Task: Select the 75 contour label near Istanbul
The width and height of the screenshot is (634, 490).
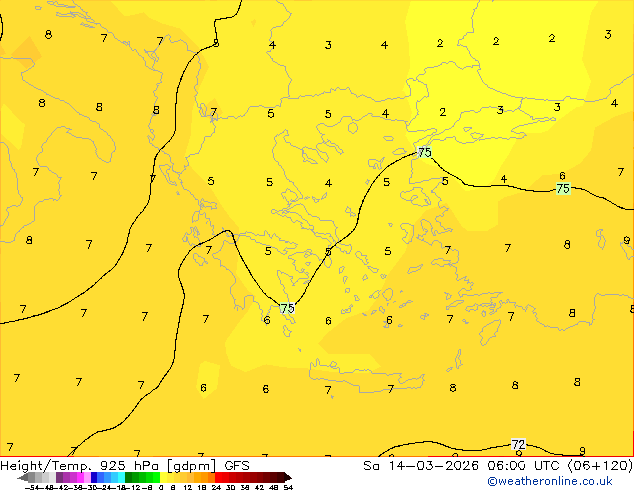Action: point(425,152)
